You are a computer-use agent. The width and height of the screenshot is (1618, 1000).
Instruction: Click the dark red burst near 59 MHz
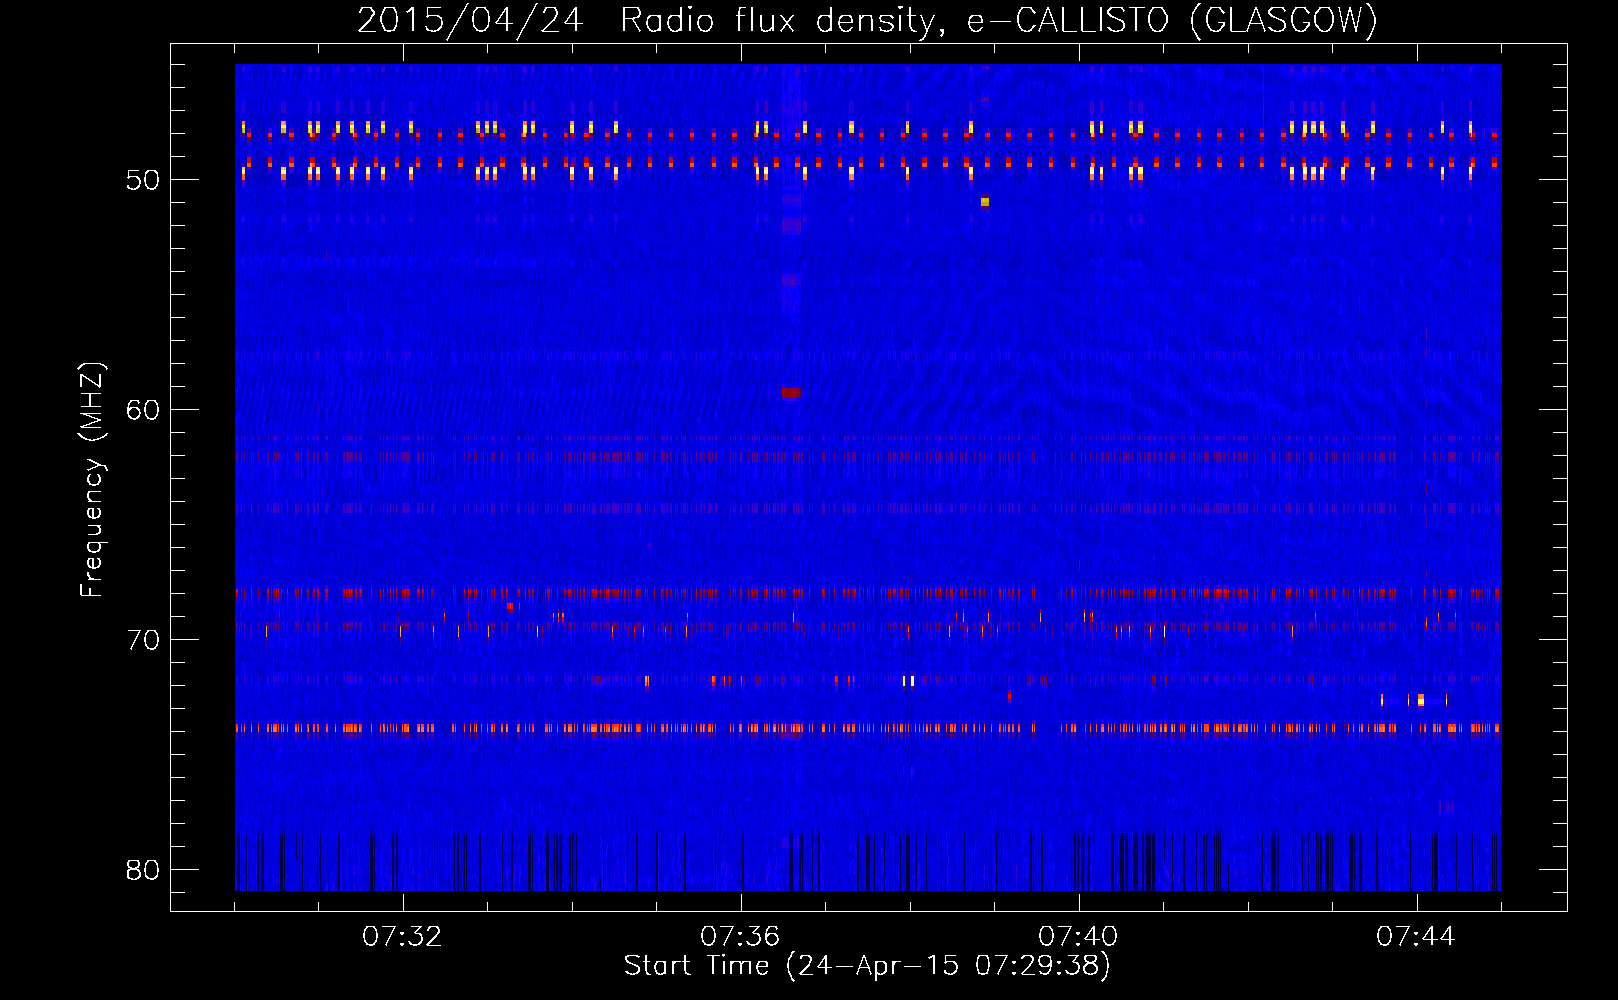(791, 393)
